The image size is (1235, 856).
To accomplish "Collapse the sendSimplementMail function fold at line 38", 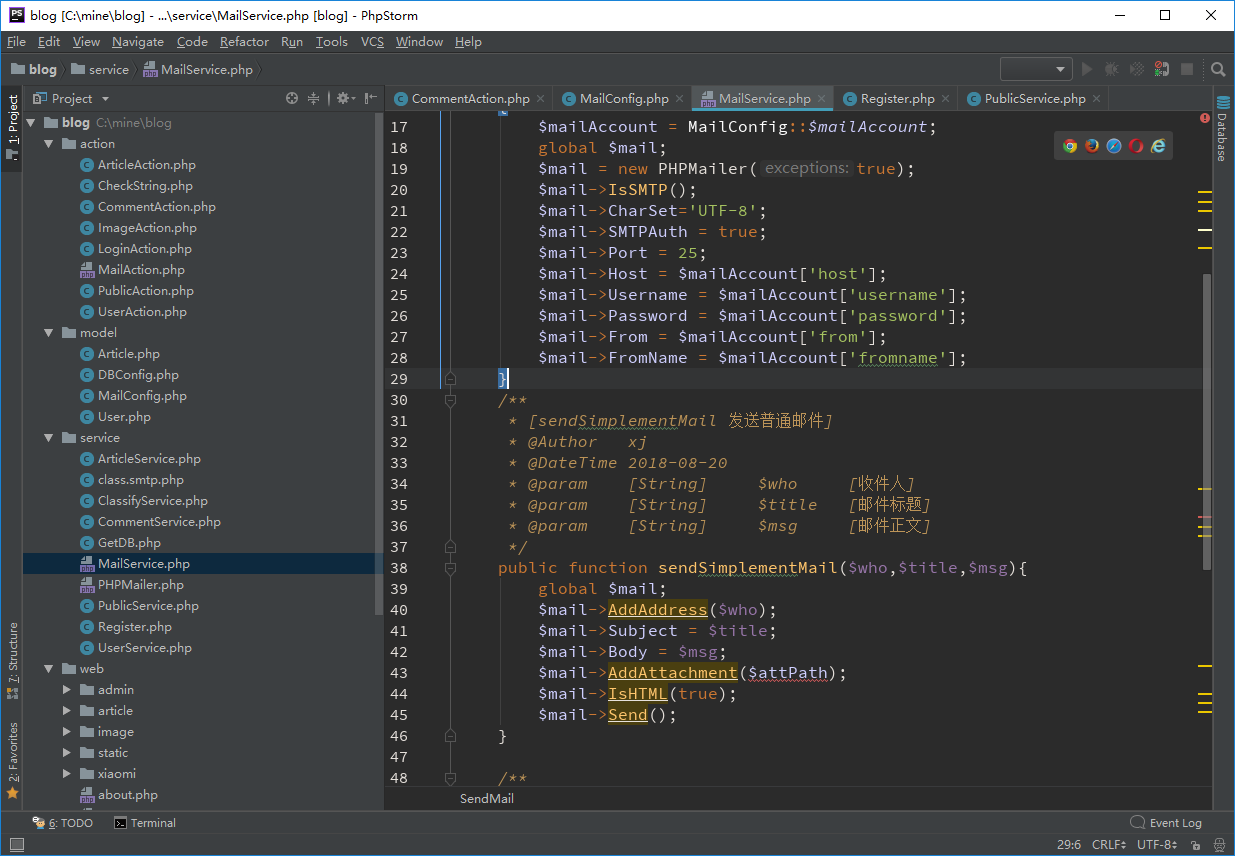I will (x=451, y=568).
